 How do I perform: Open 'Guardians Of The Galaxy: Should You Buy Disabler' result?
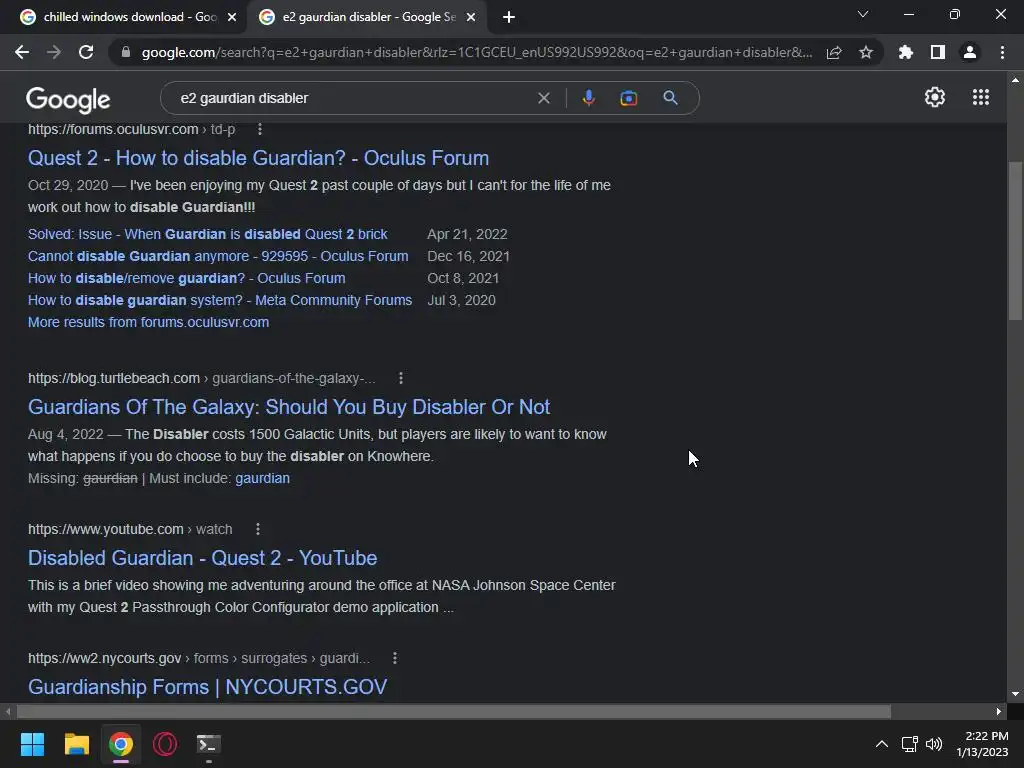click(x=289, y=407)
